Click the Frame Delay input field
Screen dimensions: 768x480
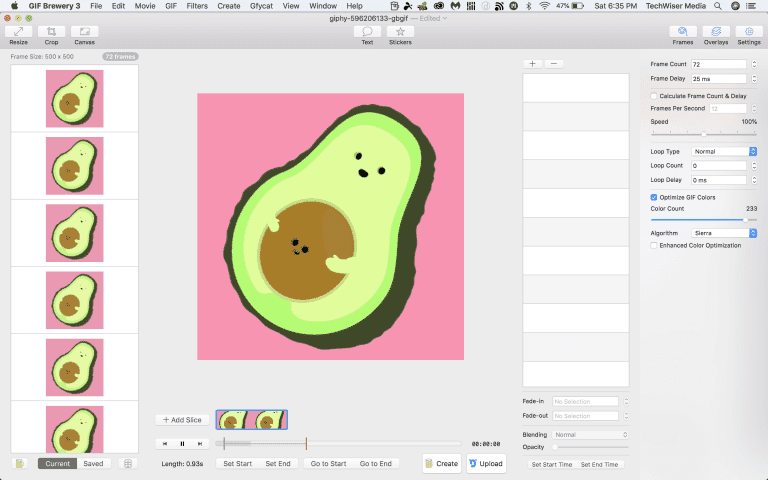719,79
